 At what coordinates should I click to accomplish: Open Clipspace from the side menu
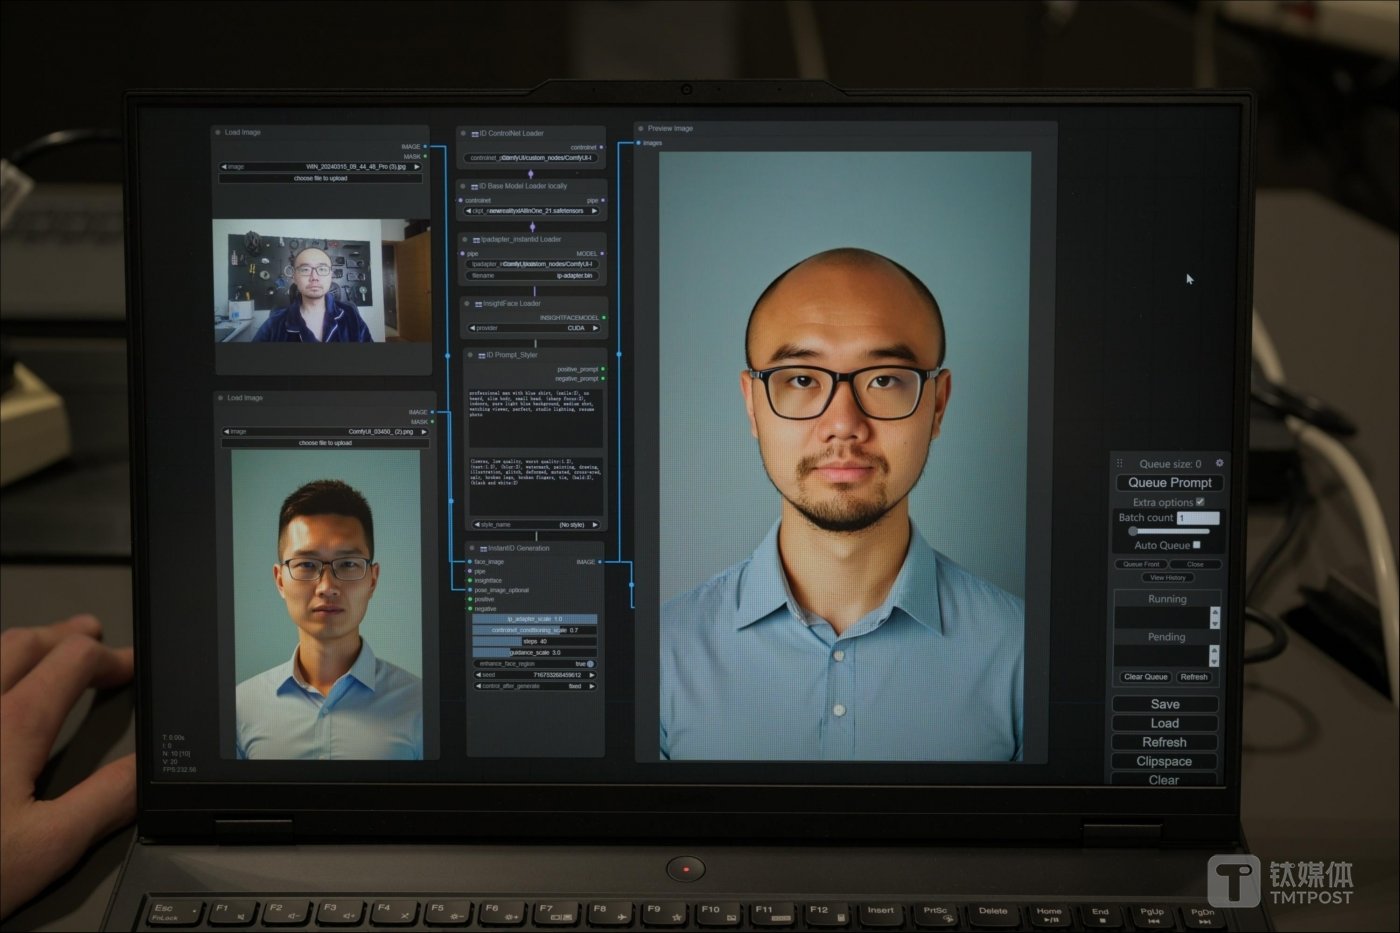(1164, 761)
